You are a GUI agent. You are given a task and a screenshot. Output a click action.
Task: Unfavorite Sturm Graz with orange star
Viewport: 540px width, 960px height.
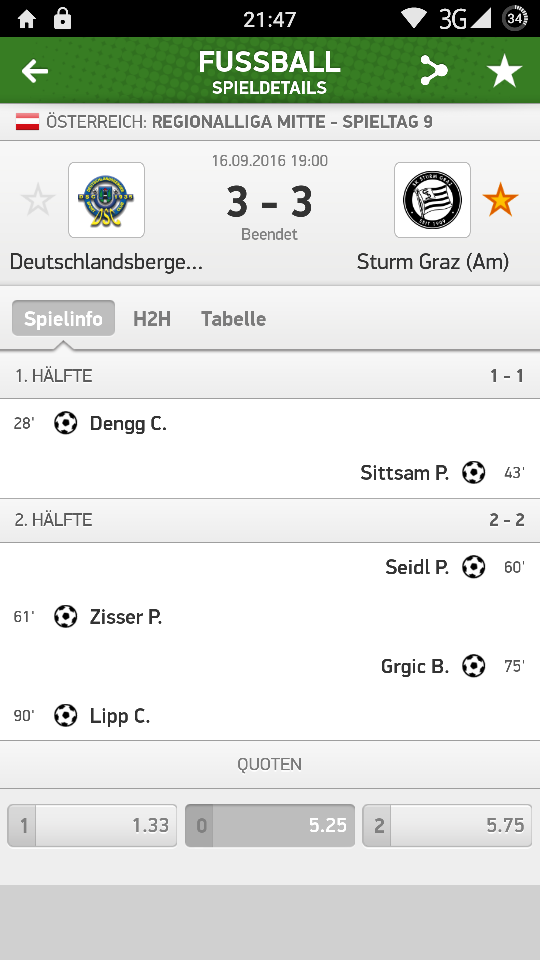pos(500,200)
